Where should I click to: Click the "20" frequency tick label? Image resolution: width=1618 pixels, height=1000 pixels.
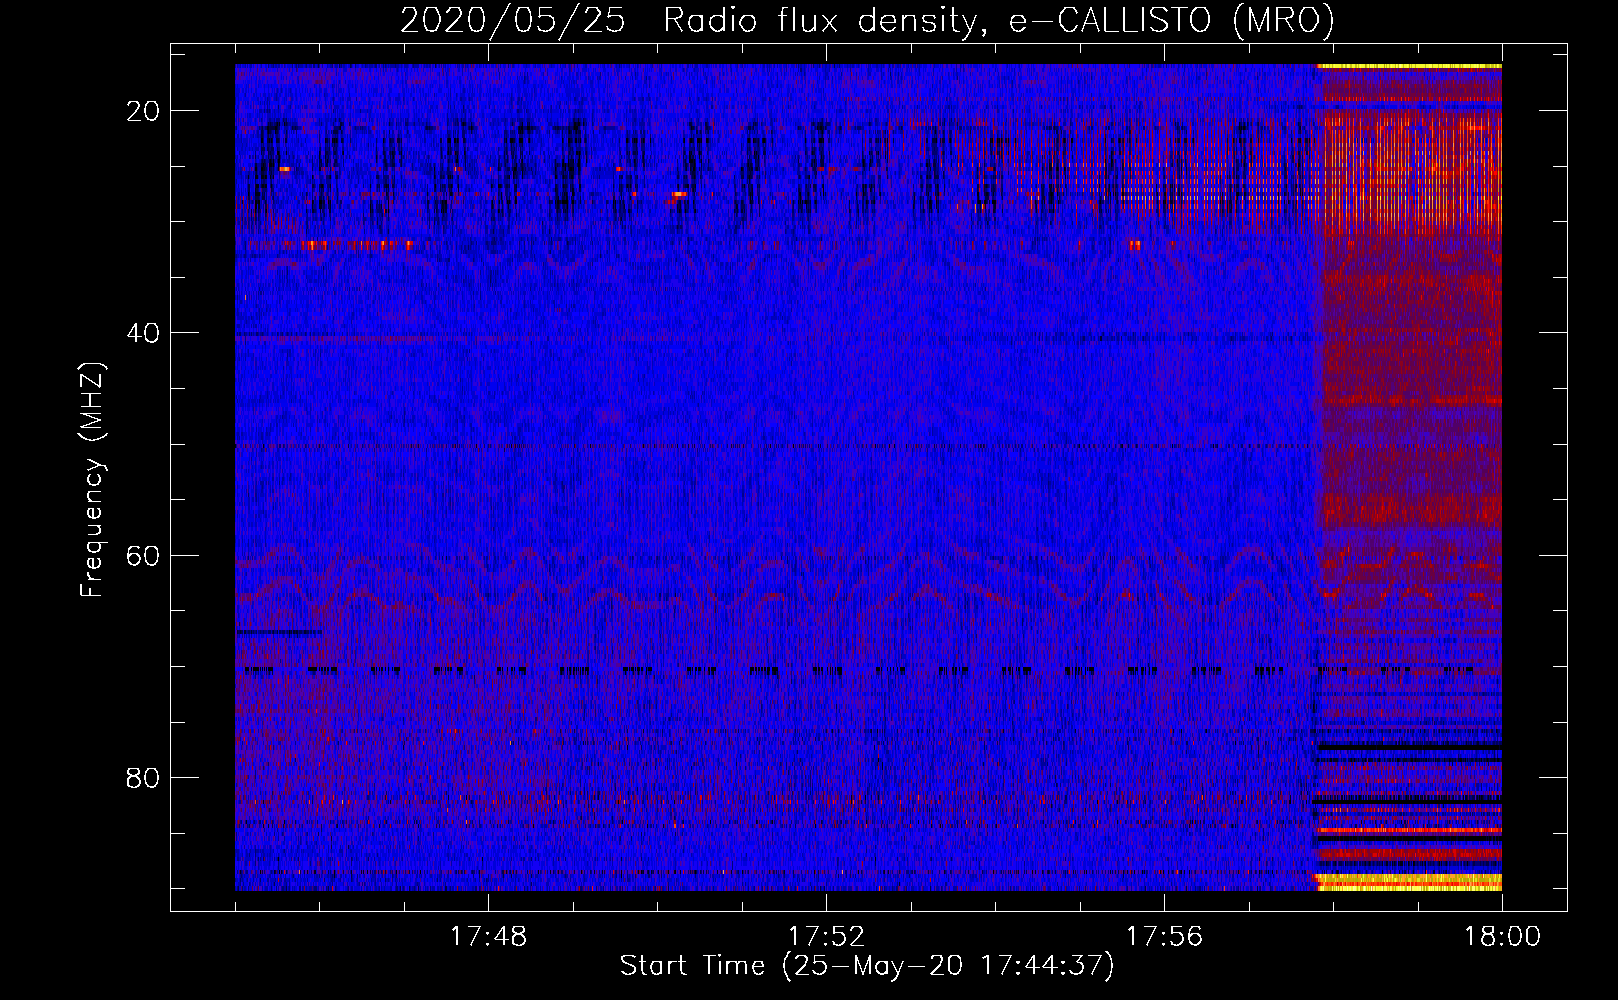144,111
